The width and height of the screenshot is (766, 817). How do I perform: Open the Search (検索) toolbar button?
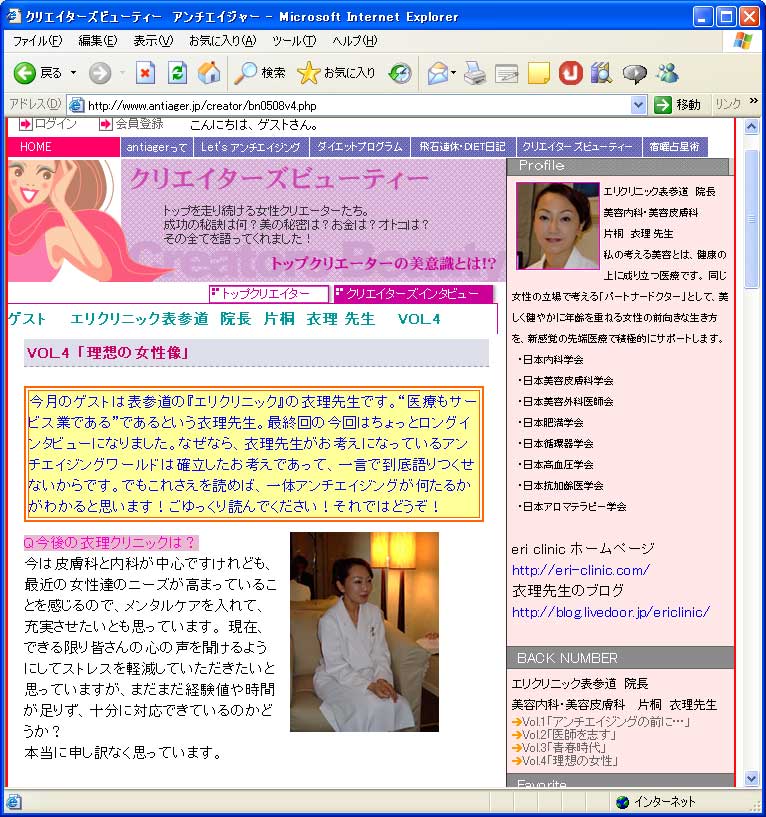[260, 73]
